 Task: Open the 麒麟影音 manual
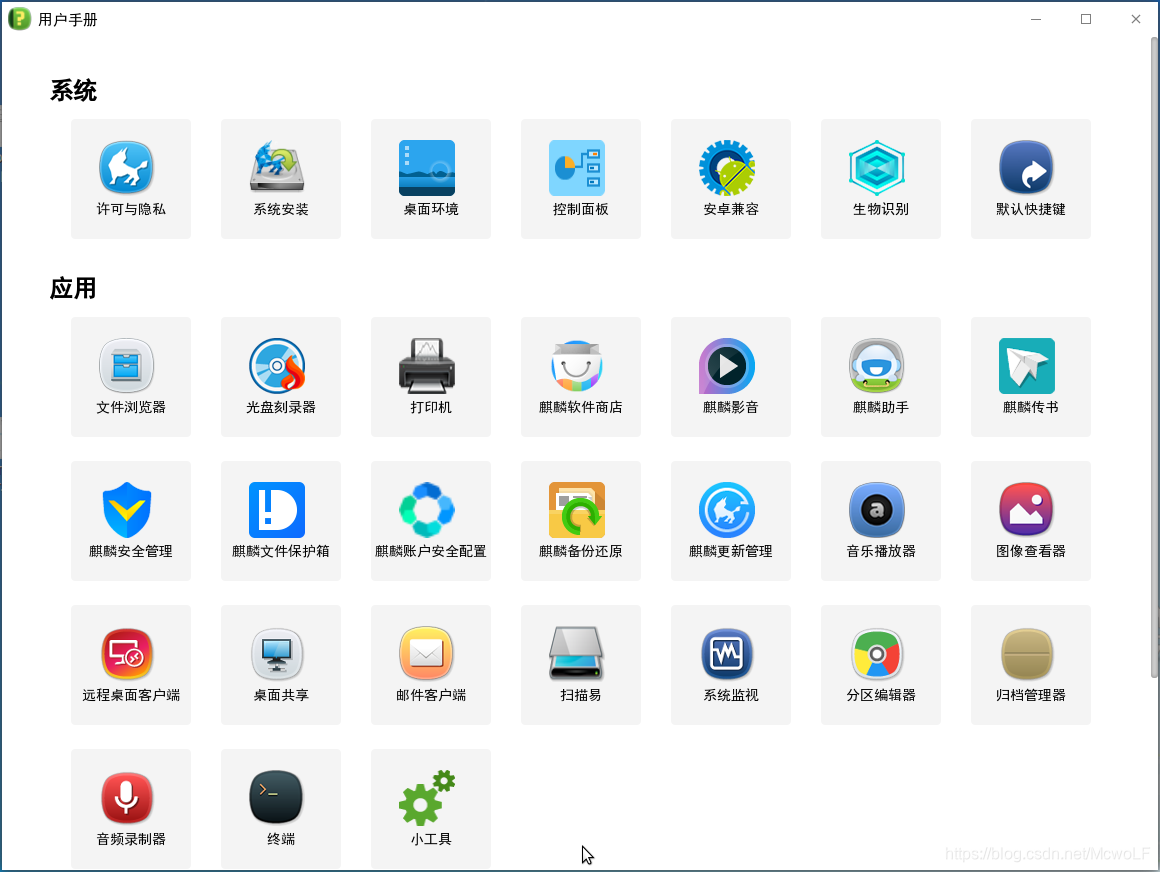pos(731,376)
